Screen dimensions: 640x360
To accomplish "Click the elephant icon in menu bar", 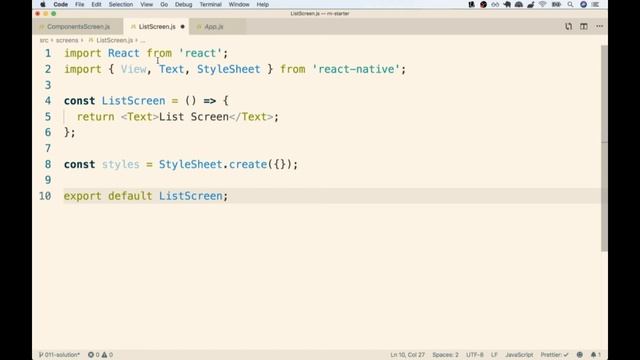I will click(x=507, y=4).
